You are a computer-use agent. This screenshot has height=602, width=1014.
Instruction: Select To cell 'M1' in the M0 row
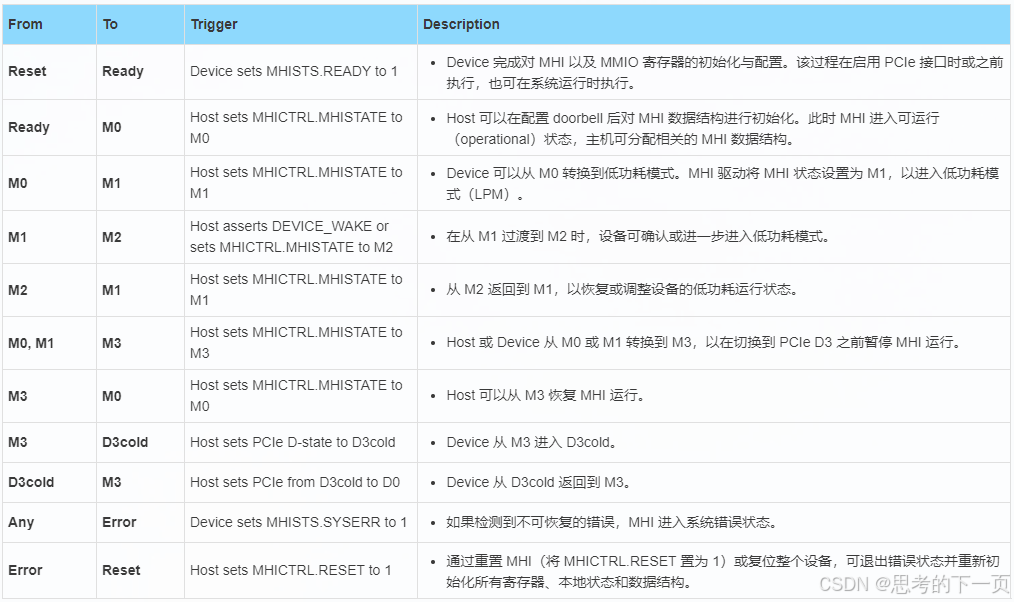coord(112,183)
